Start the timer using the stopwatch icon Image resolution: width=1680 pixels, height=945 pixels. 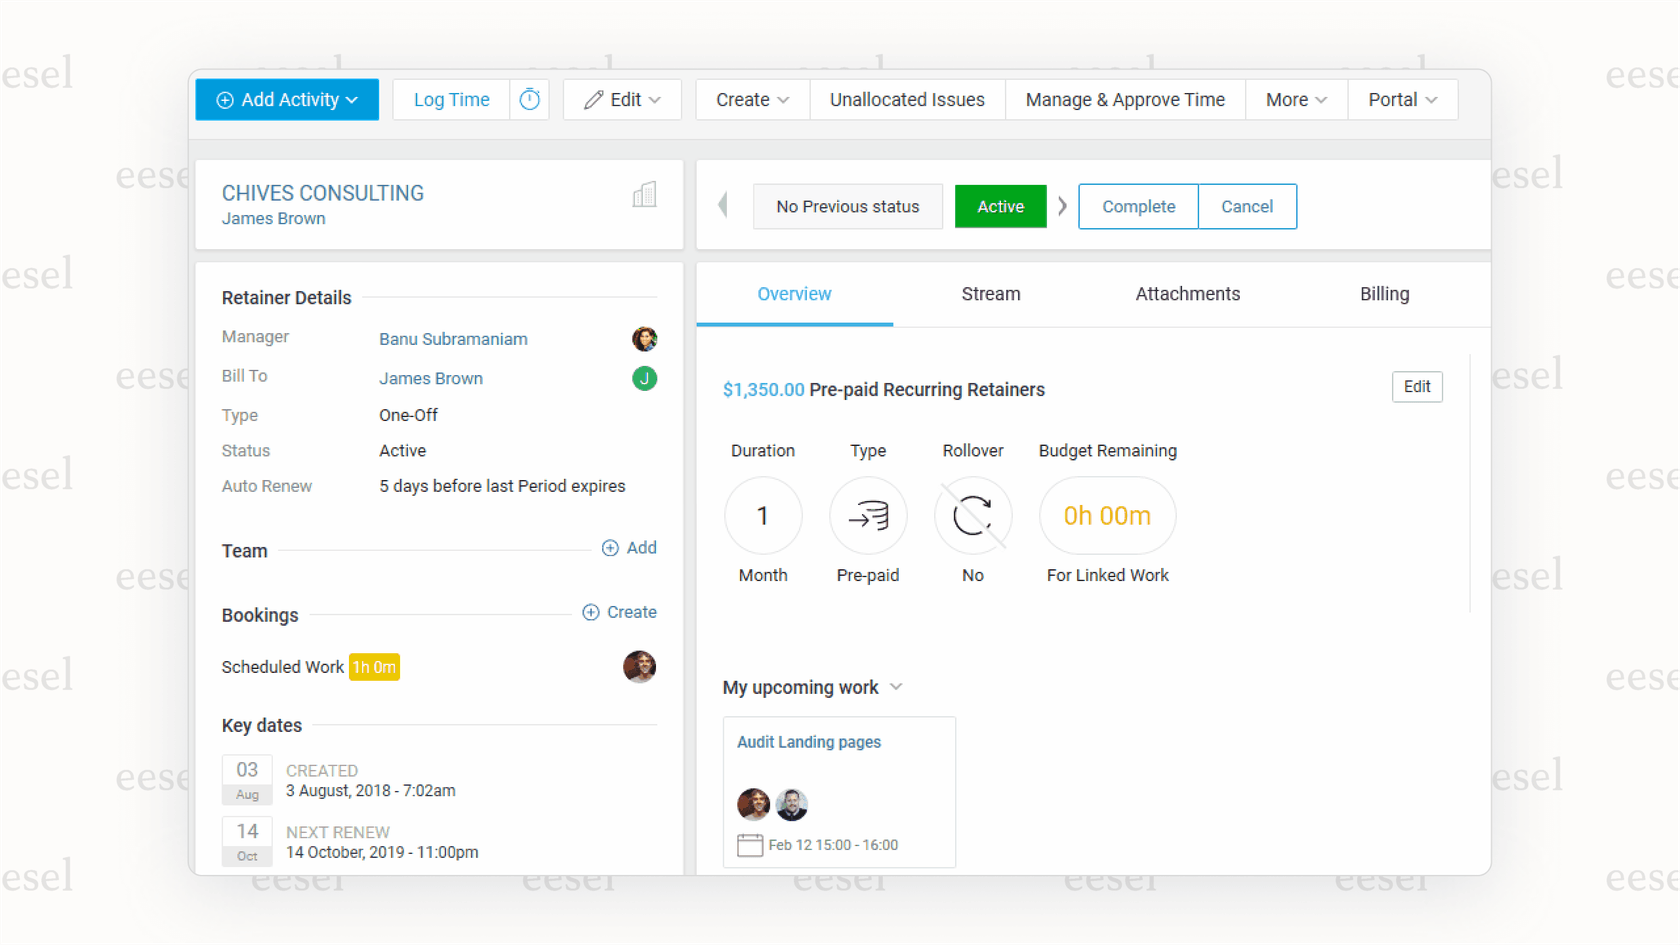(x=529, y=99)
